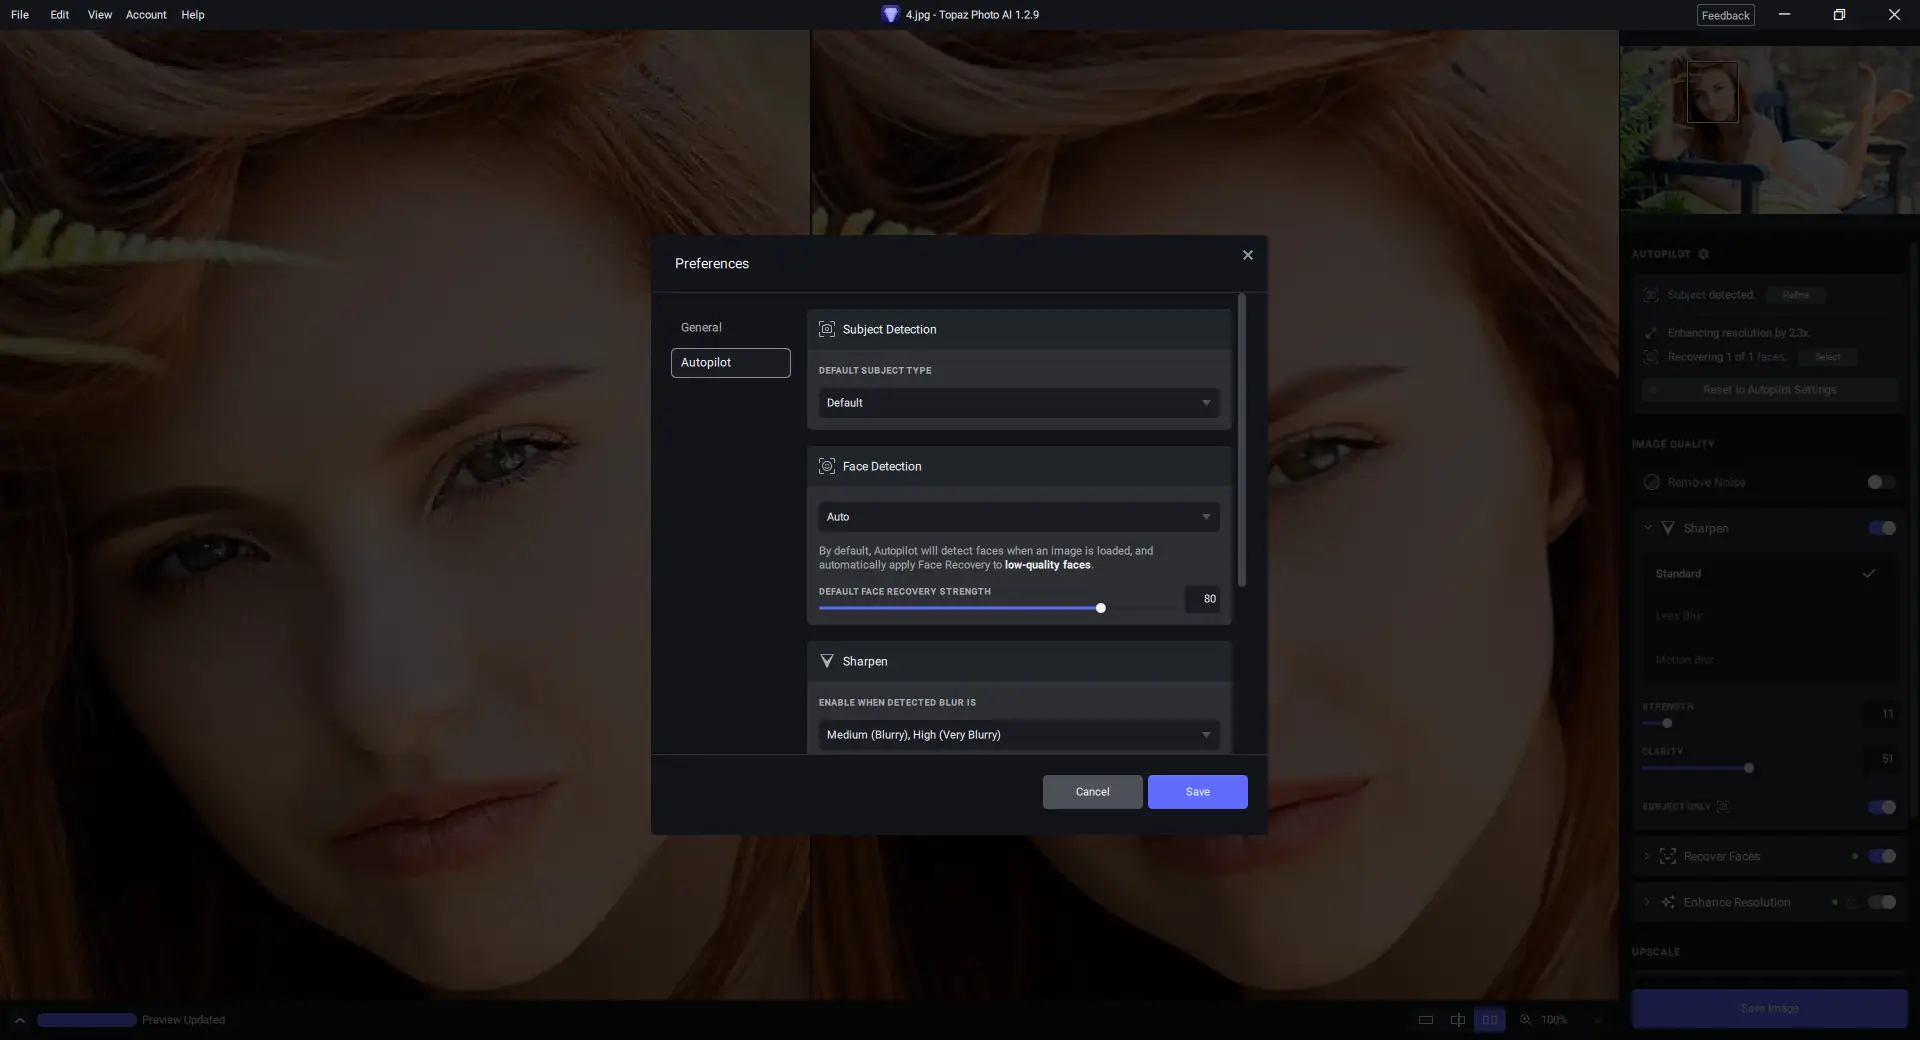This screenshot has width=1920, height=1040.
Task: Save the Preferences settings
Action: (x=1197, y=792)
